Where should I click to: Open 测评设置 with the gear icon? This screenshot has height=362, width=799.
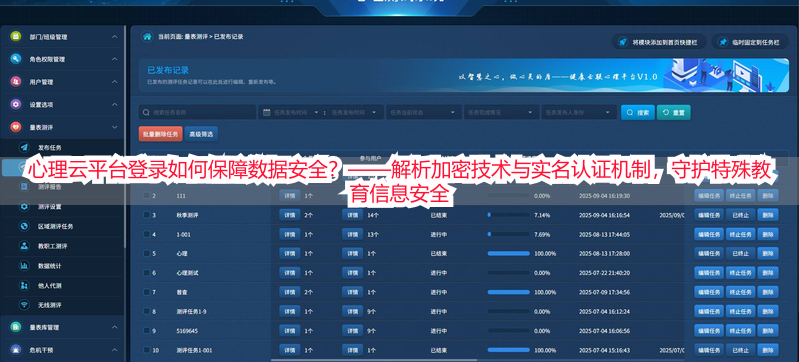24,206
